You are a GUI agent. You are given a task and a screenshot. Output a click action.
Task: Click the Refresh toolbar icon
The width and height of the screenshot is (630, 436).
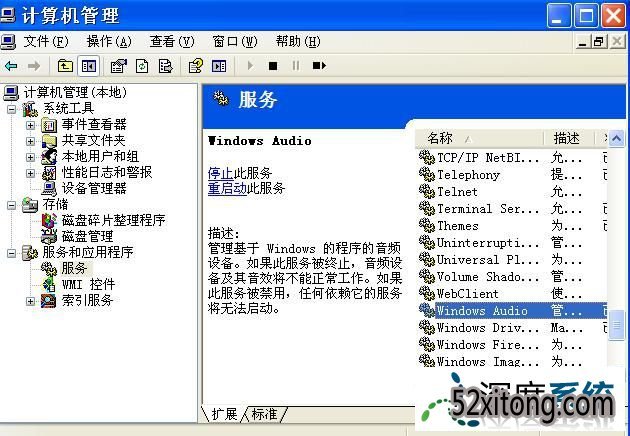[x=142, y=66]
